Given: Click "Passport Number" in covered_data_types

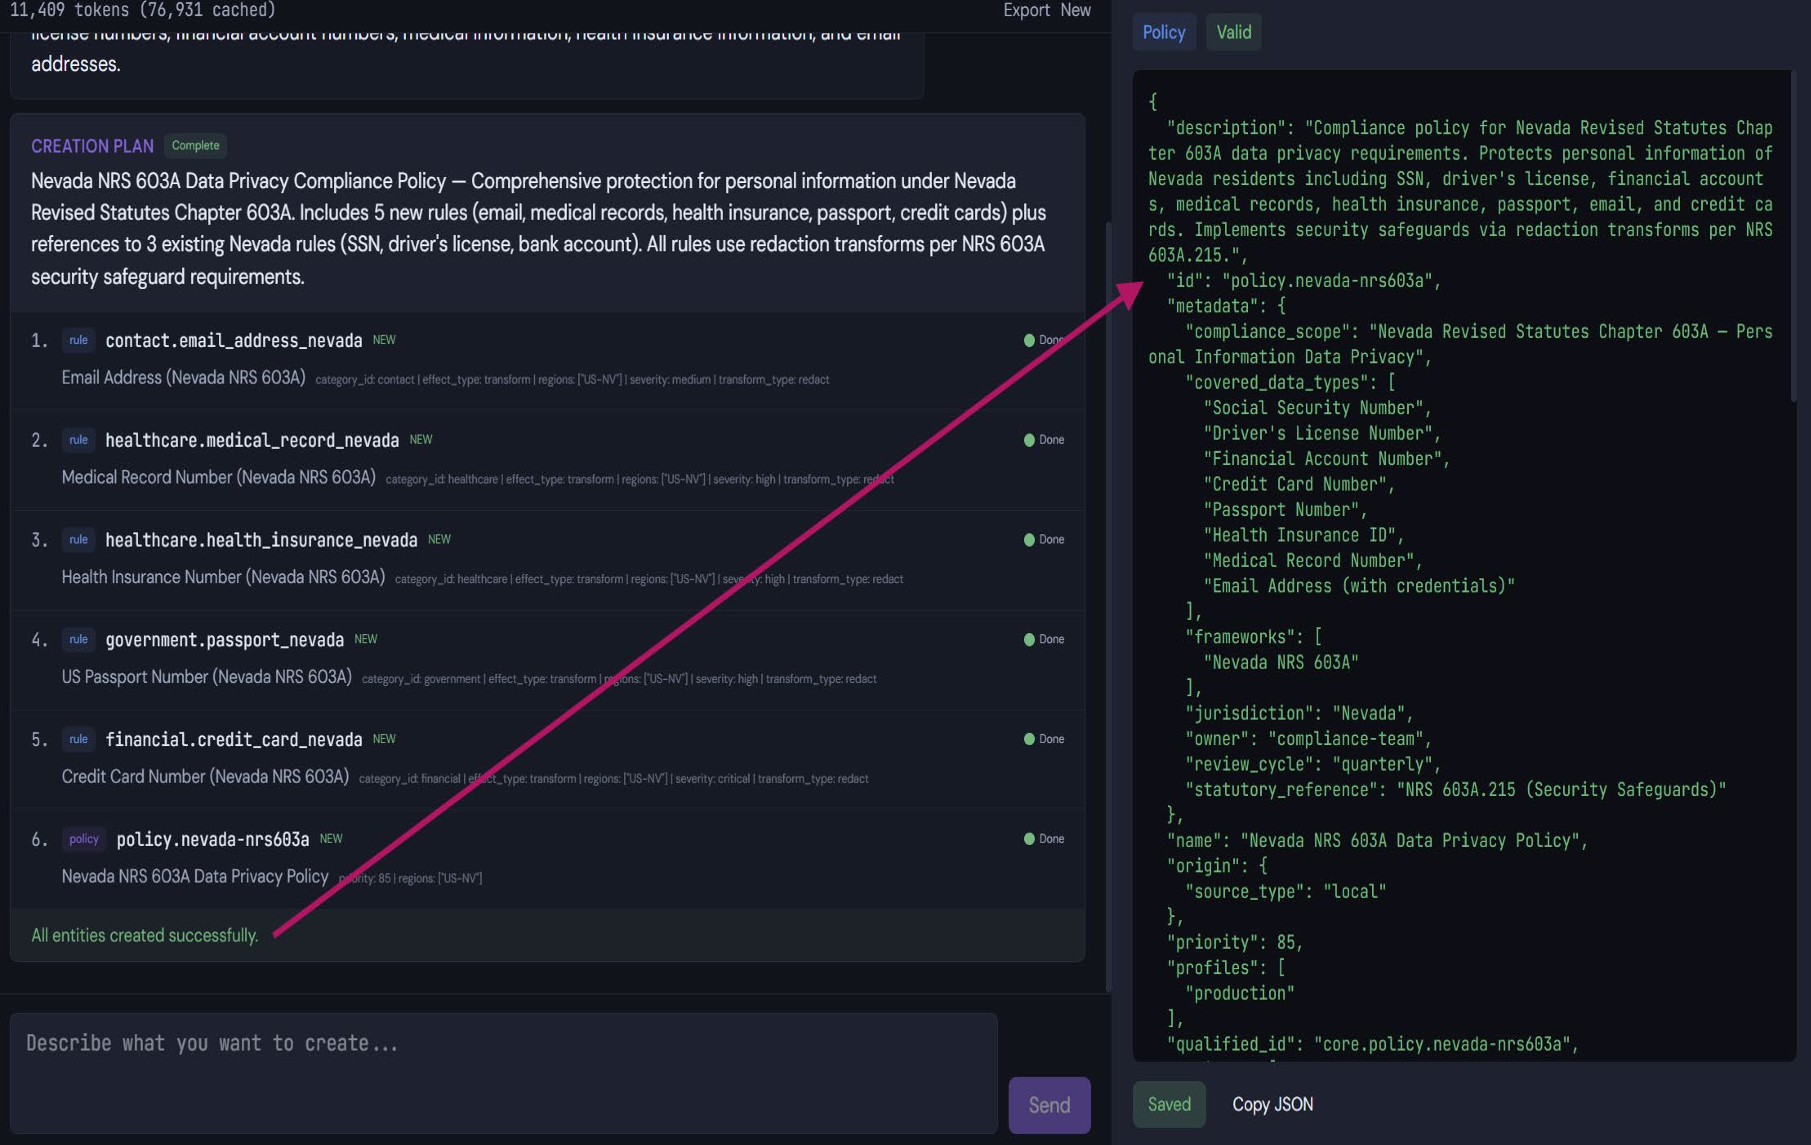Looking at the screenshot, I should tap(1285, 510).
